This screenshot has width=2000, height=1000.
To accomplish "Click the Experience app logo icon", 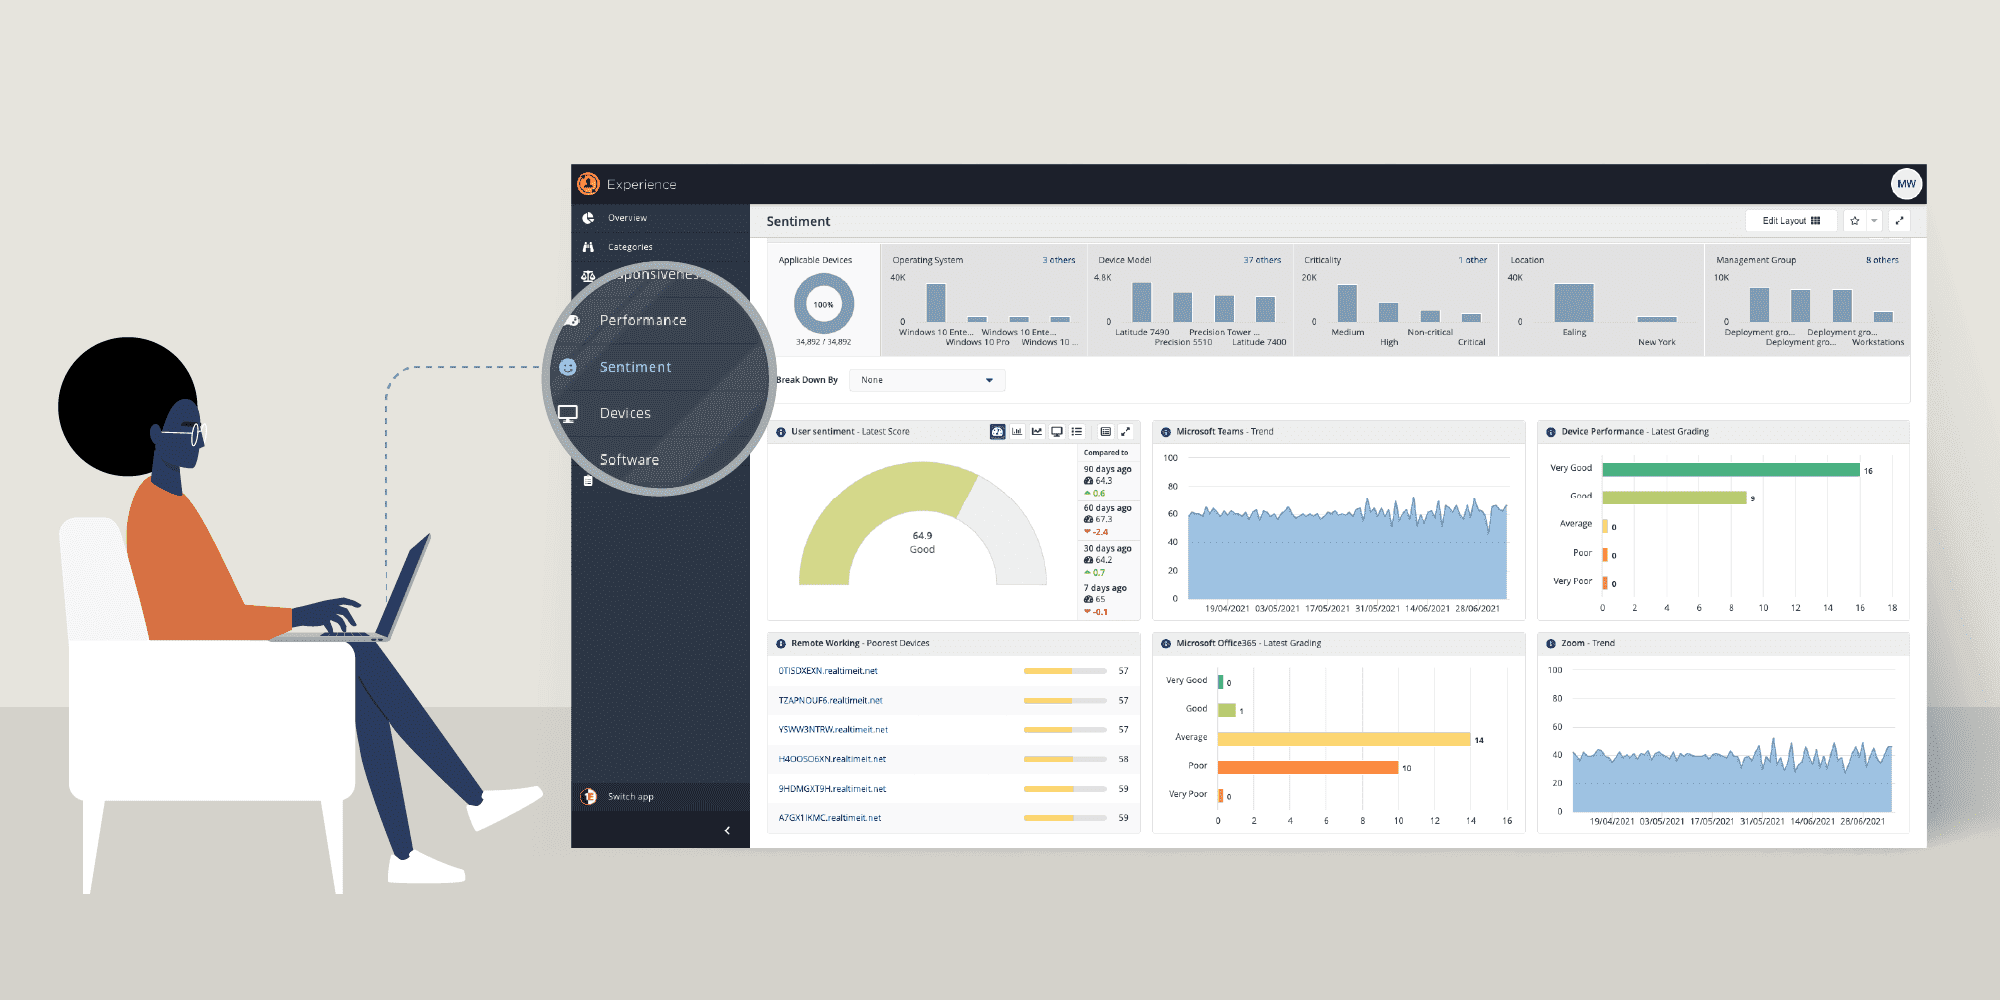I will (588, 184).
